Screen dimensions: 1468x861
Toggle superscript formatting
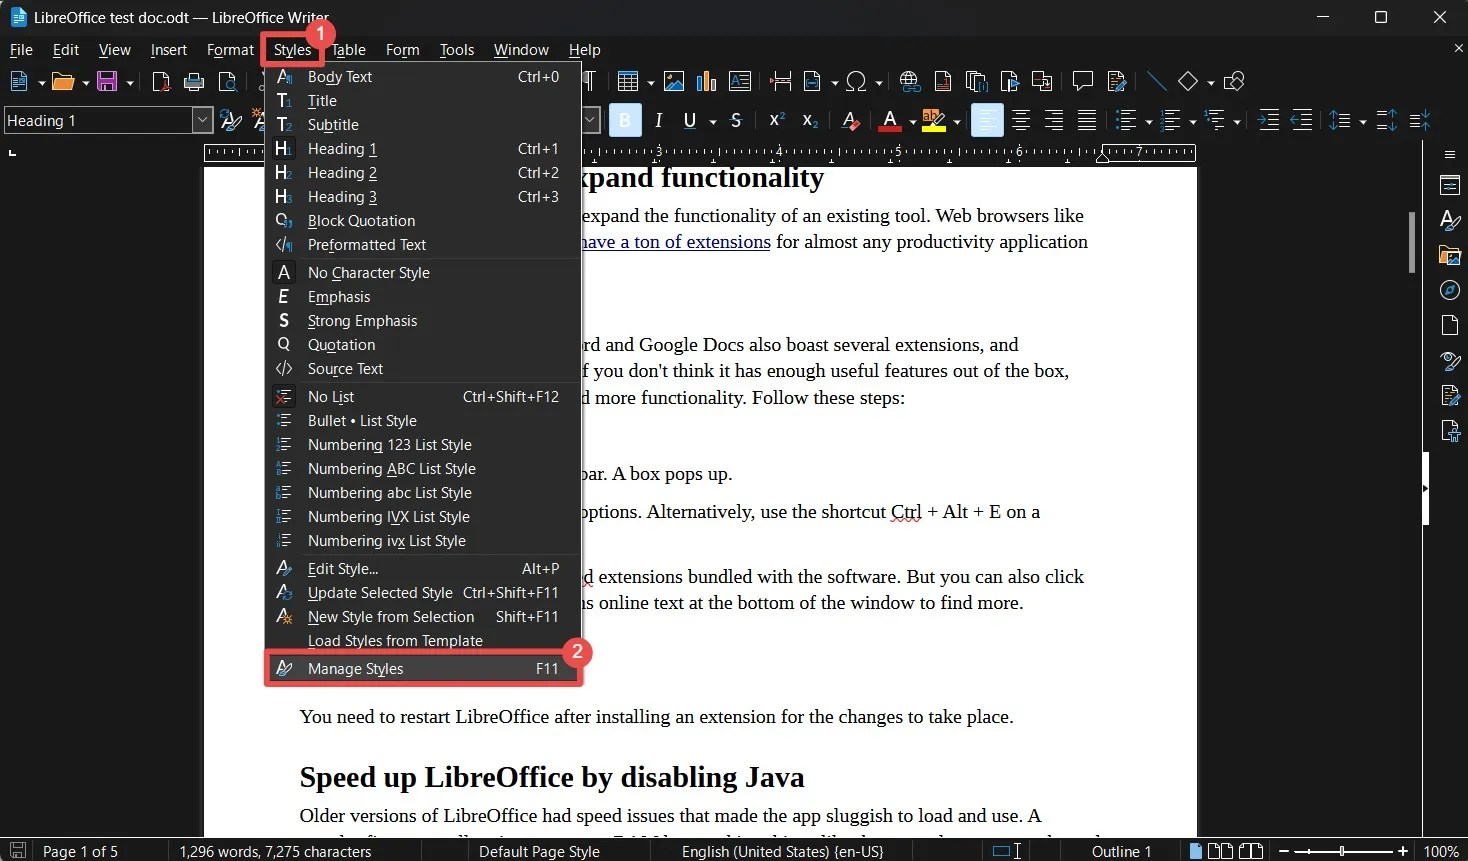click(x=776, y=120)
